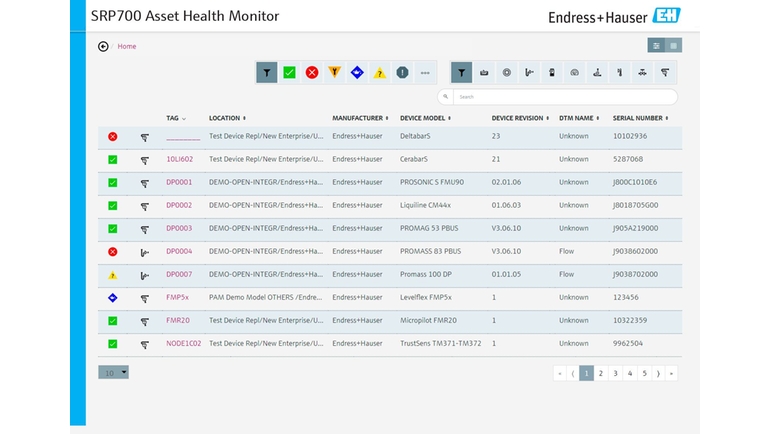Click the previous page single arrow
771x434 pixels.
coord(573,374)
